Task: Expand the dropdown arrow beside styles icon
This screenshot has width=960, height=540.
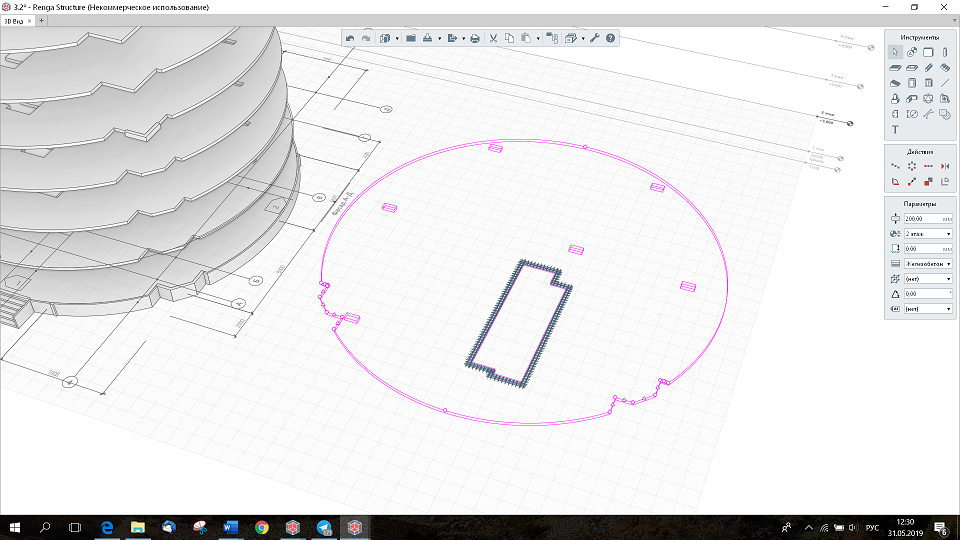Action: pos(583,39)
